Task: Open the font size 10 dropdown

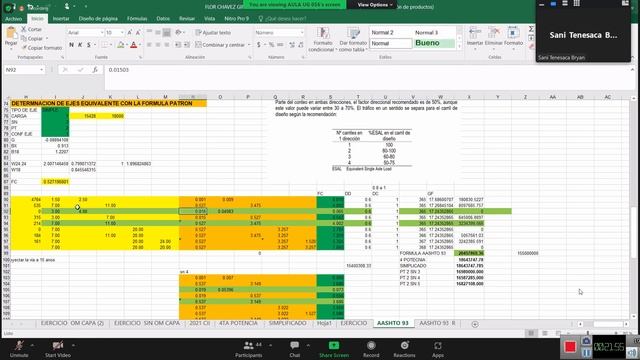Action: [122, 33]
